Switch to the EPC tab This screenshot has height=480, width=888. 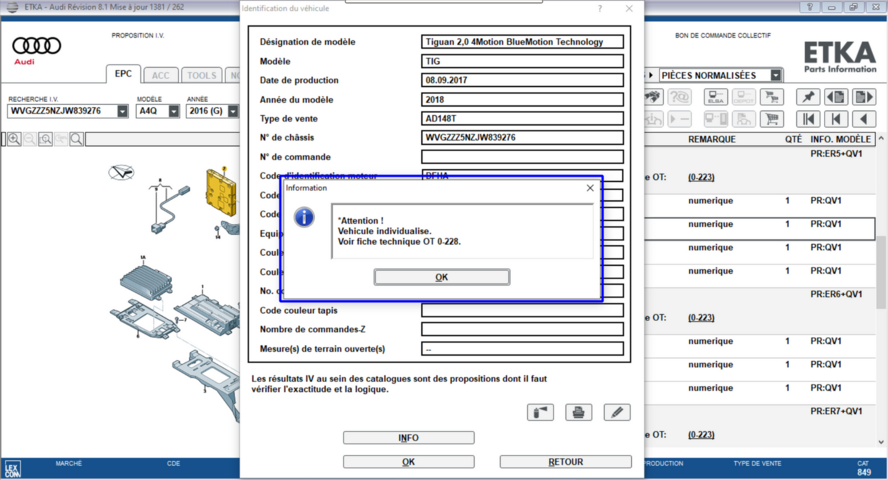tap(124, 75)
